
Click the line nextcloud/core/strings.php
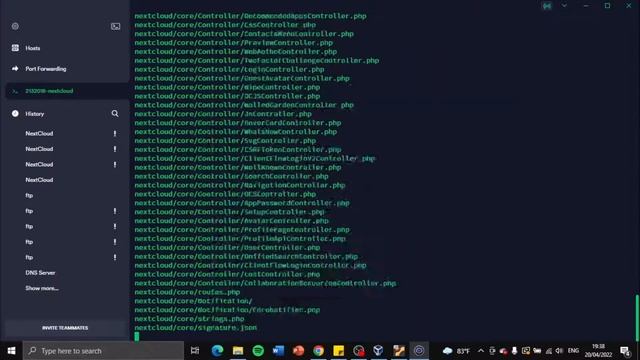click(189, 319)
